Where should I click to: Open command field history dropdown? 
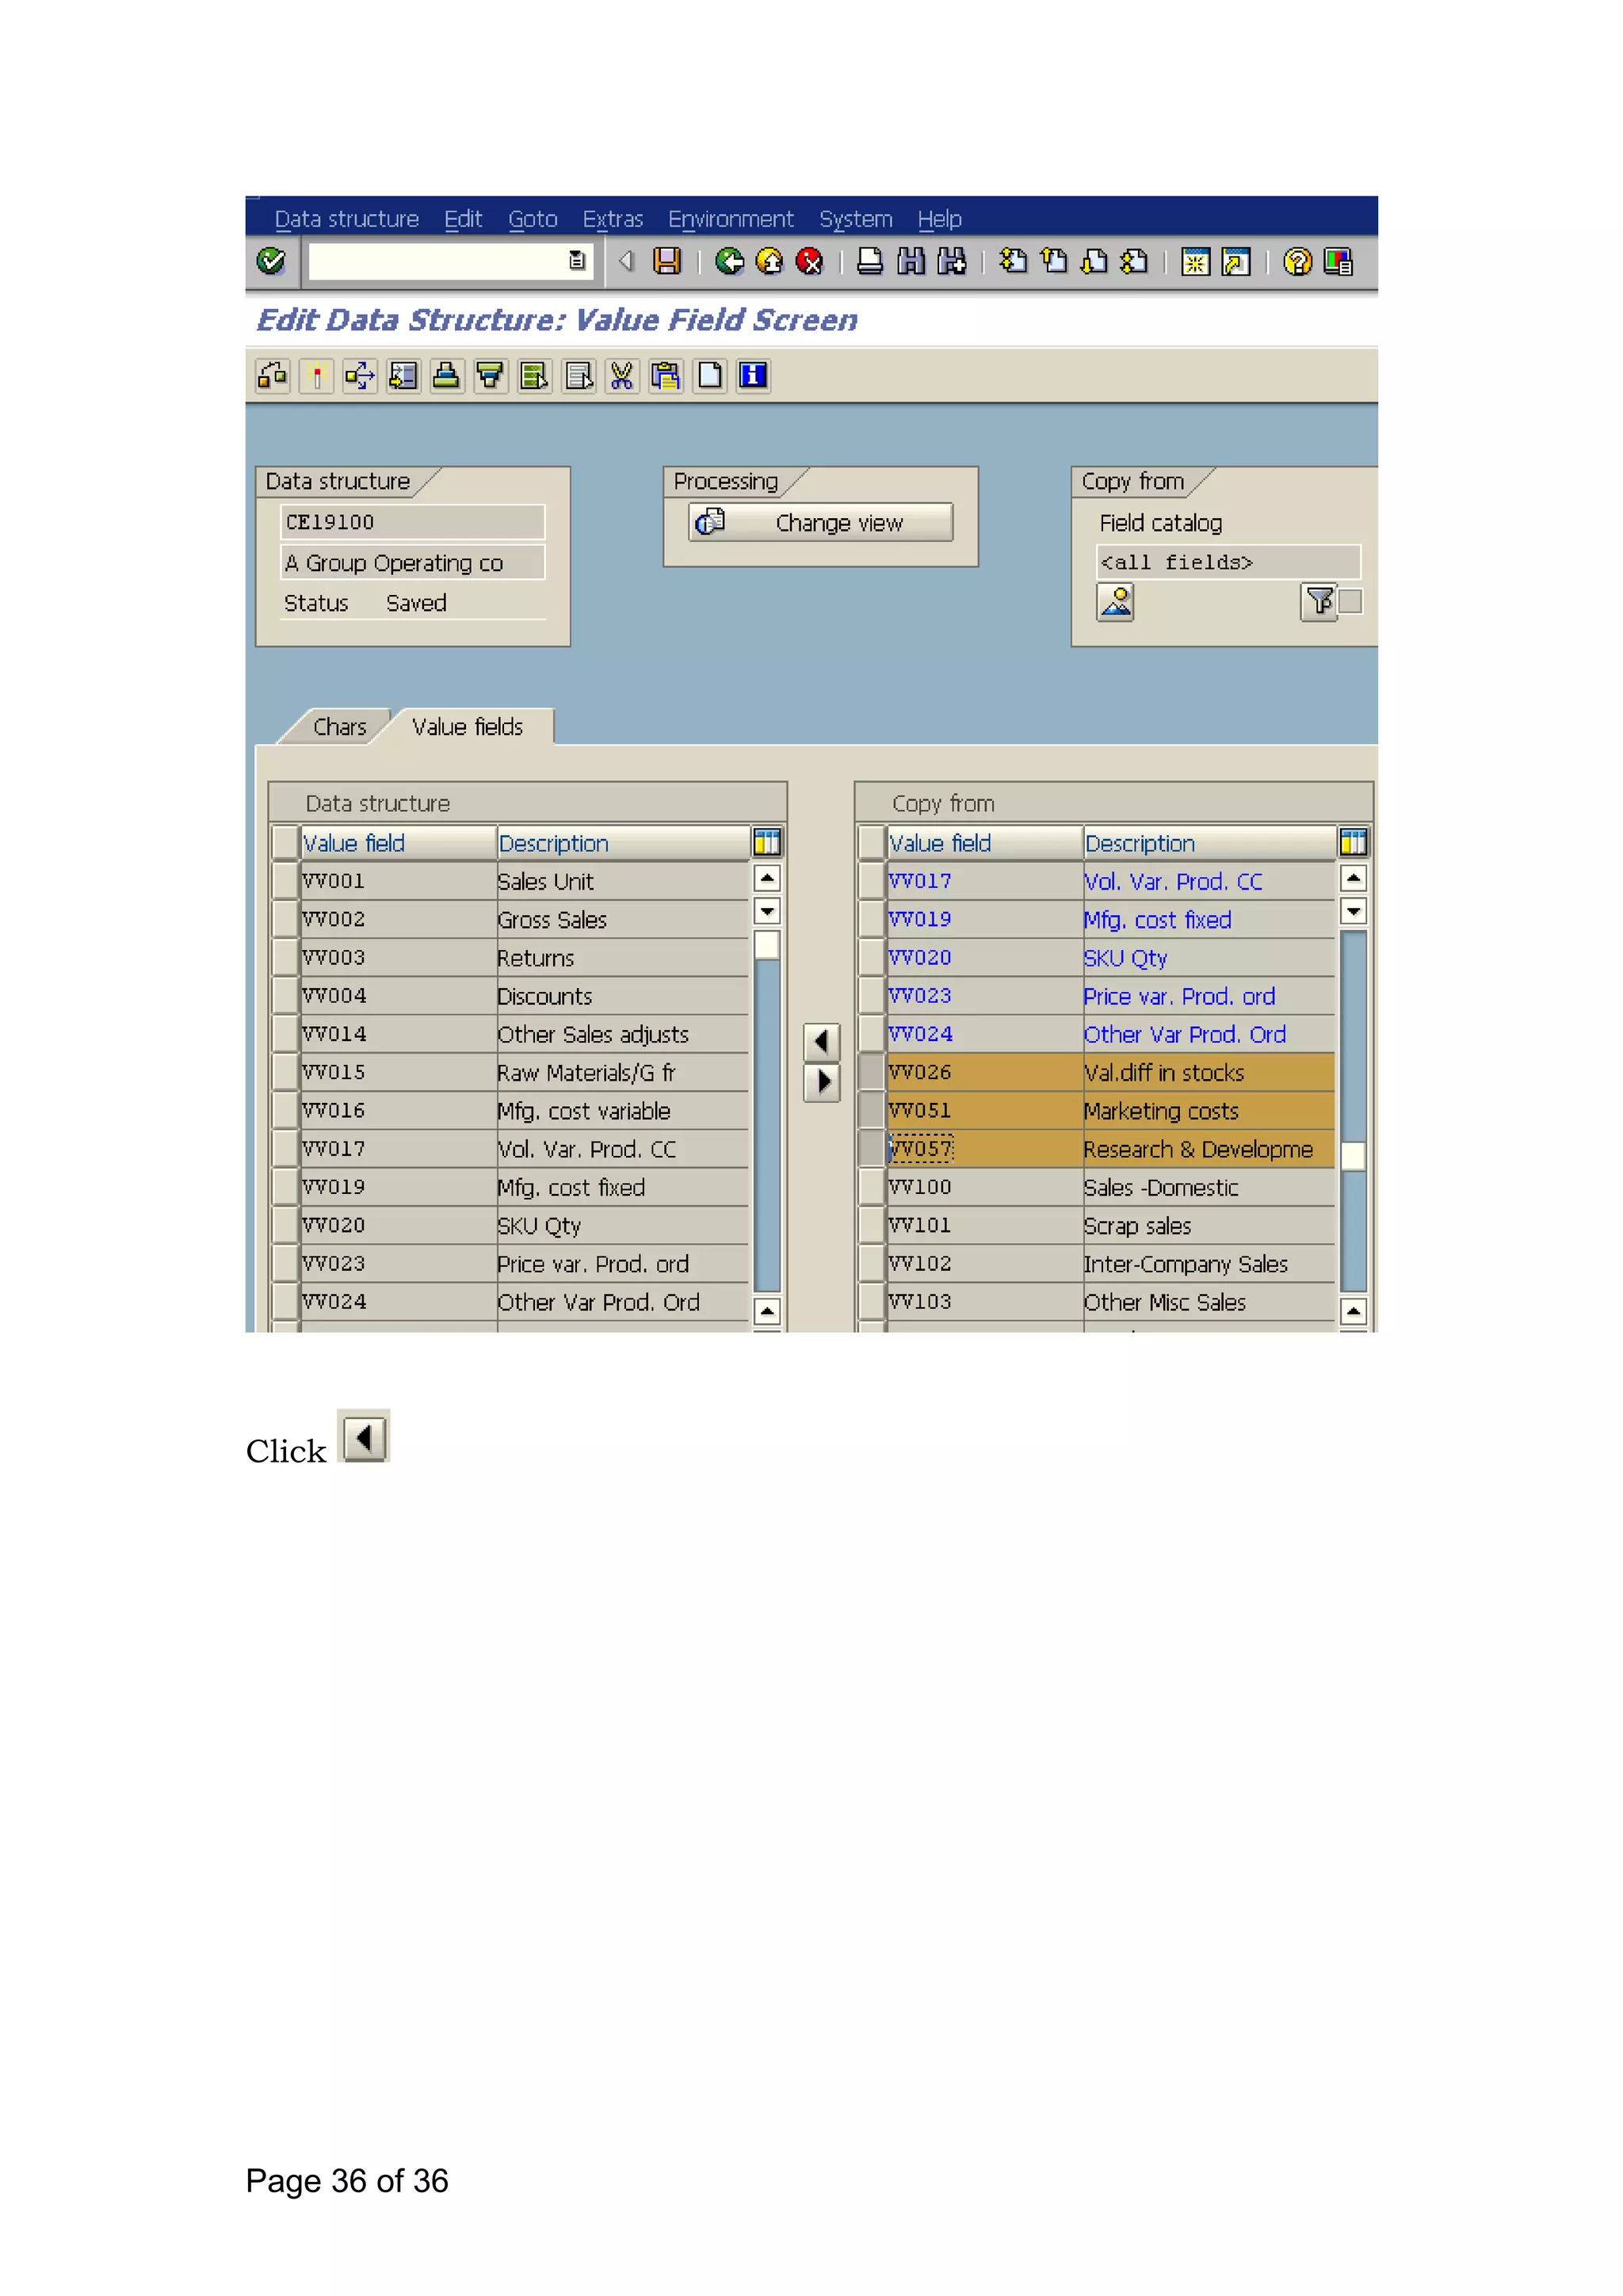pos(577,261)
